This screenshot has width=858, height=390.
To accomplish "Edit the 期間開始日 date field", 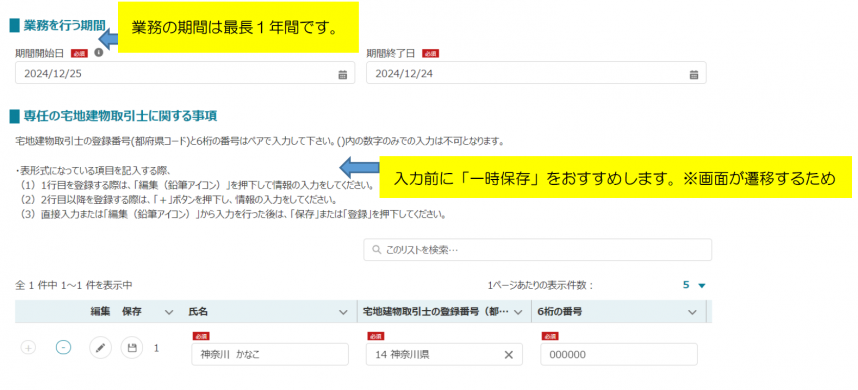I will point(185,73).
